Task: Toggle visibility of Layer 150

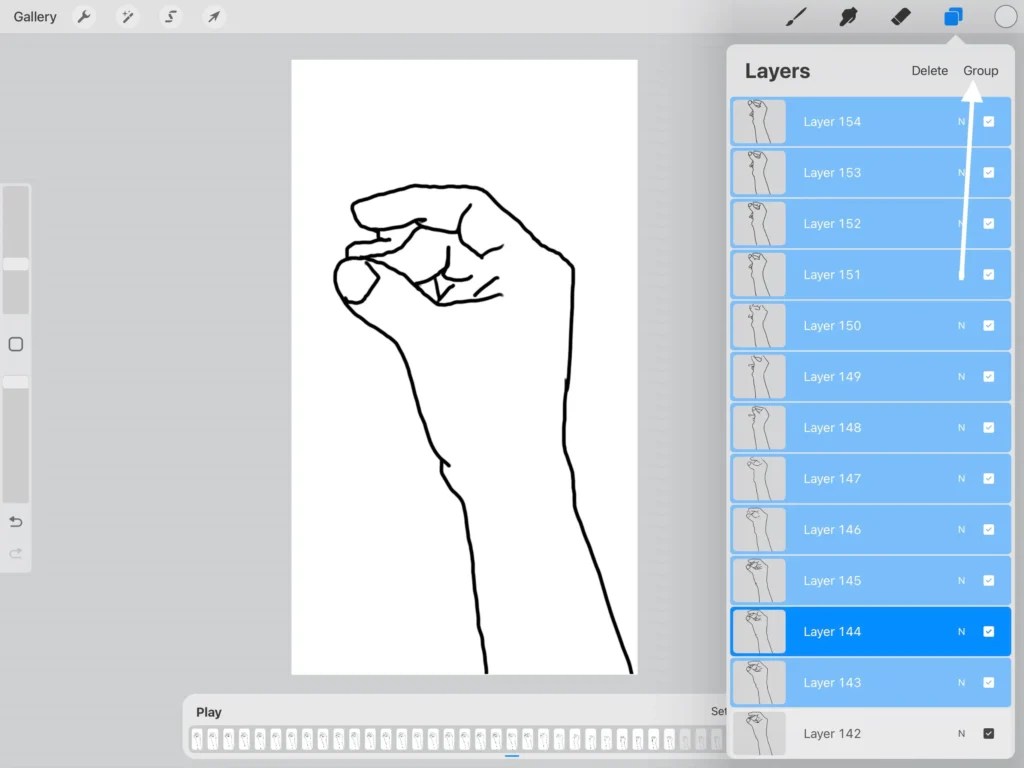Action: tap(989, 325)
